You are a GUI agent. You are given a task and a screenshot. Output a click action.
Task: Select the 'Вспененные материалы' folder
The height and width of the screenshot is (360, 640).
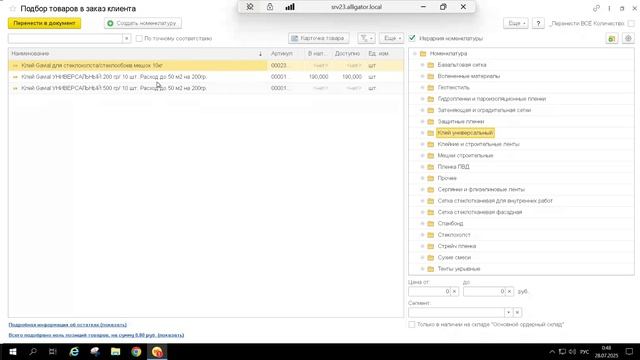point(469,76)
